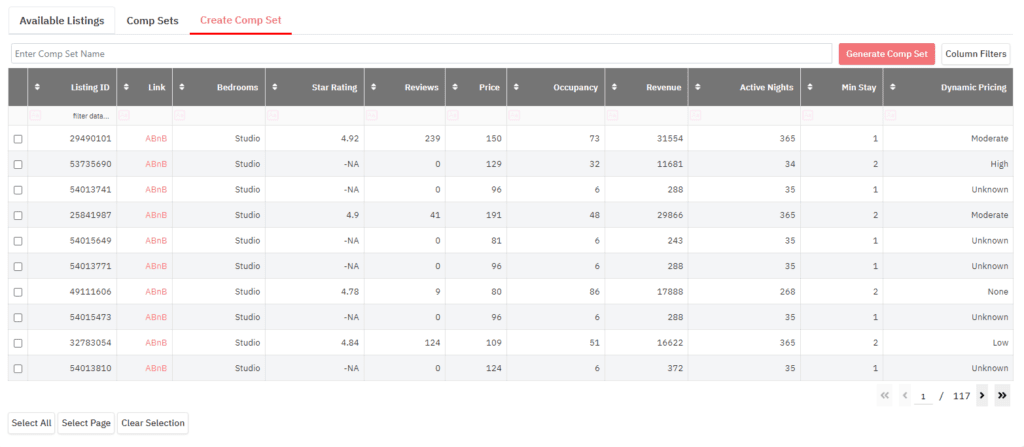Check the box for listing 54013810
The height and width of the screenshot is (447, 1024).
[18, 369]
